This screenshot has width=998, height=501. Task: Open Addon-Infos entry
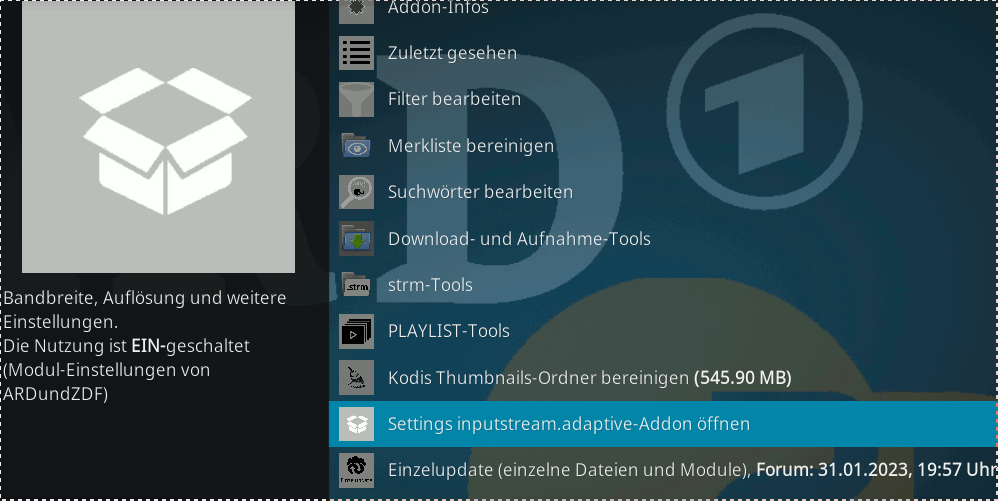click(x=663, y=11)
